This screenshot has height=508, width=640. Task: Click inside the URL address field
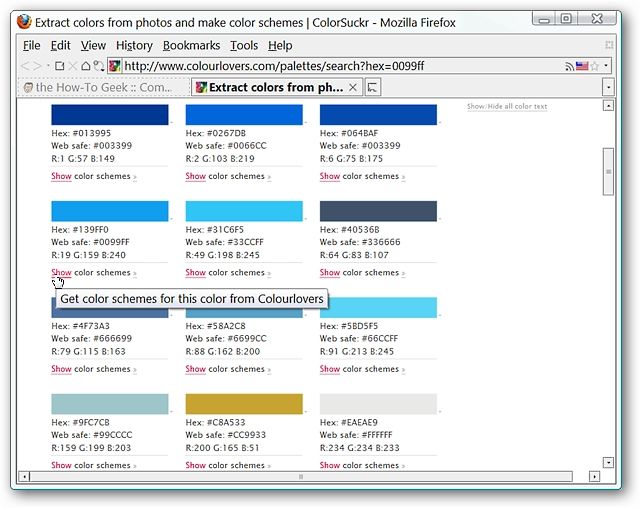point(341,66)
